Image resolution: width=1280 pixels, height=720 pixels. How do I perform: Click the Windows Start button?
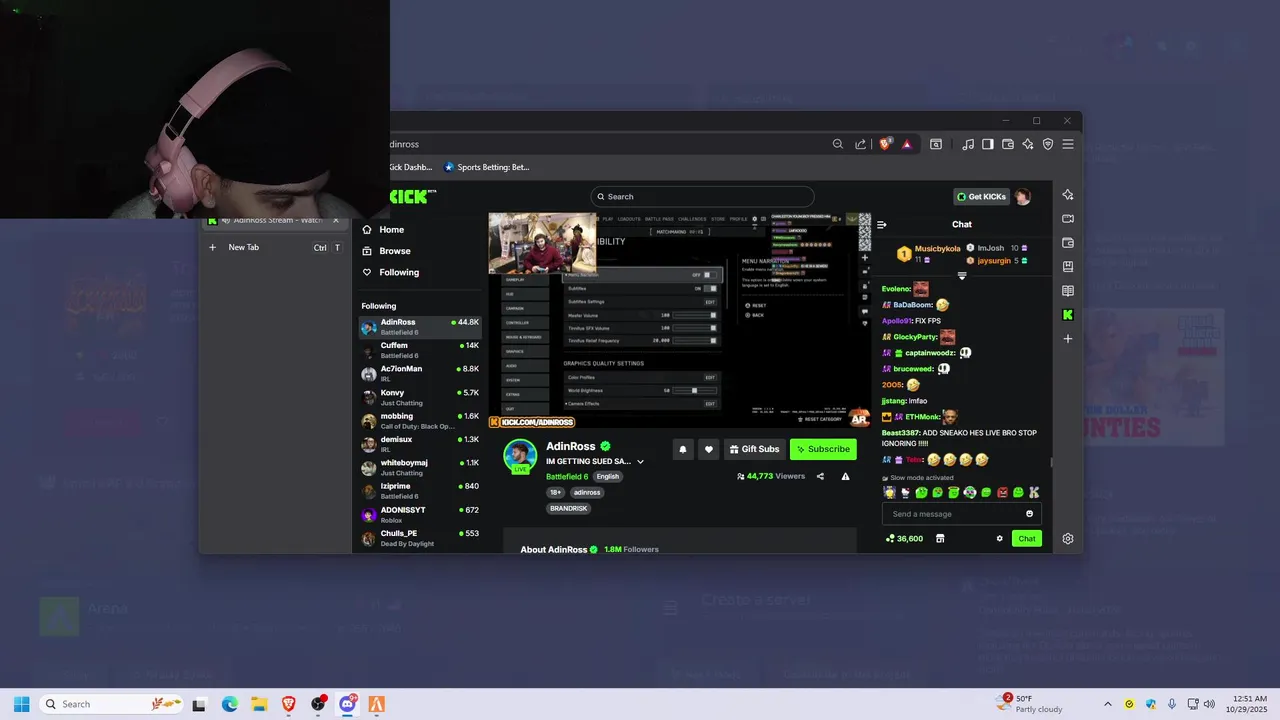tap(21, 704)
